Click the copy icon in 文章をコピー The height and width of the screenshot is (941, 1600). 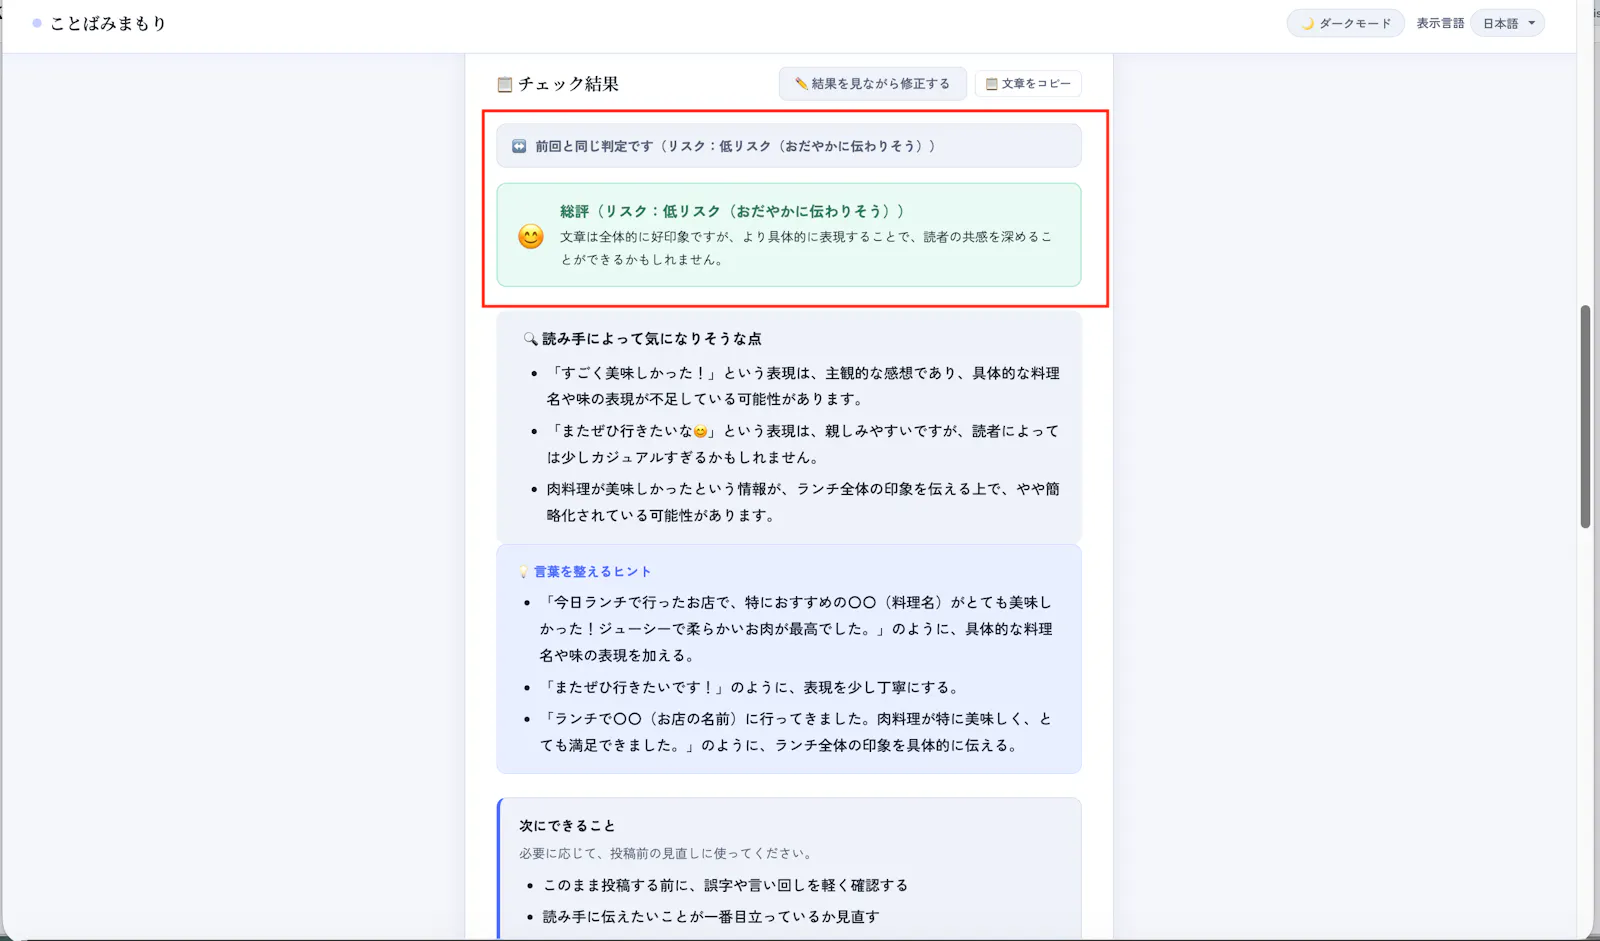coord(992,84)
